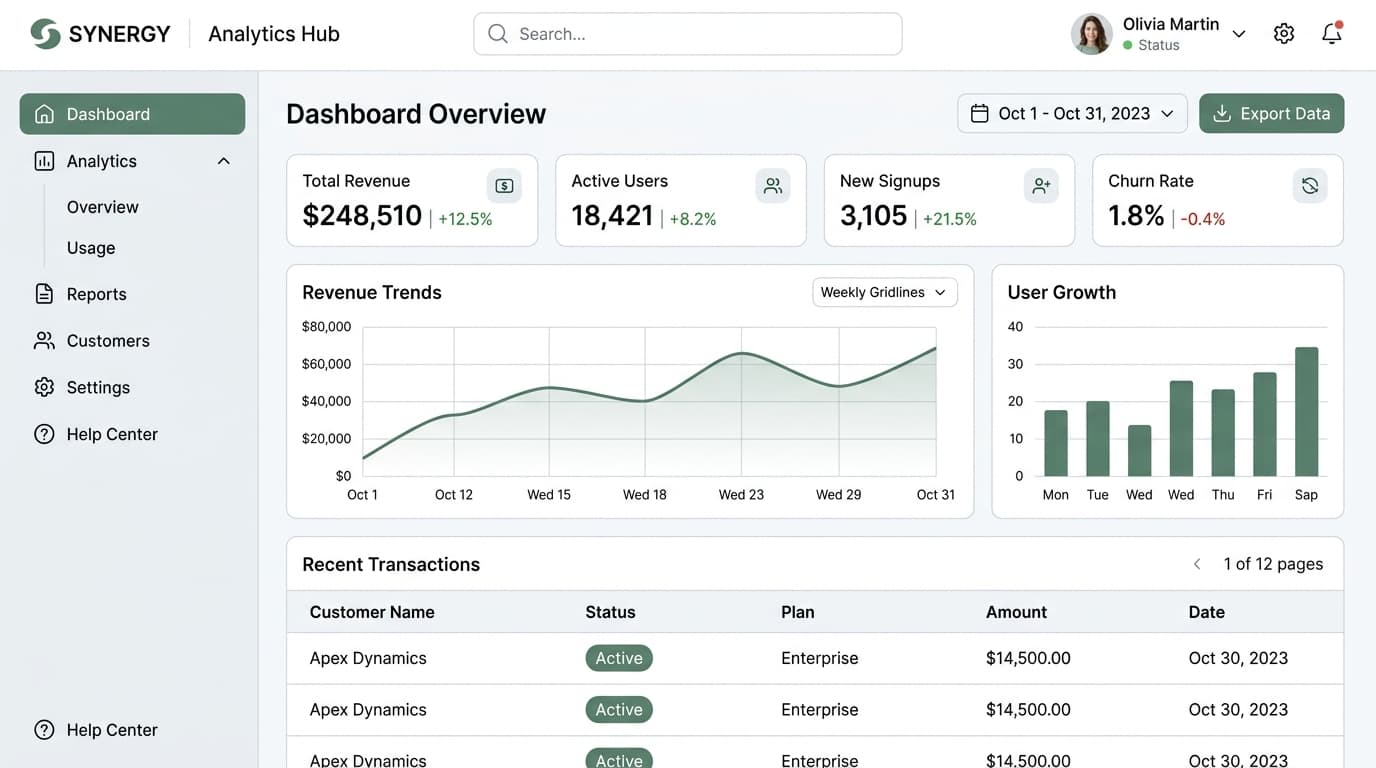Viewport: 1376px width, 768px height.
Task: Click the Recent Transactions heading
Action: (x=391, y=565)
